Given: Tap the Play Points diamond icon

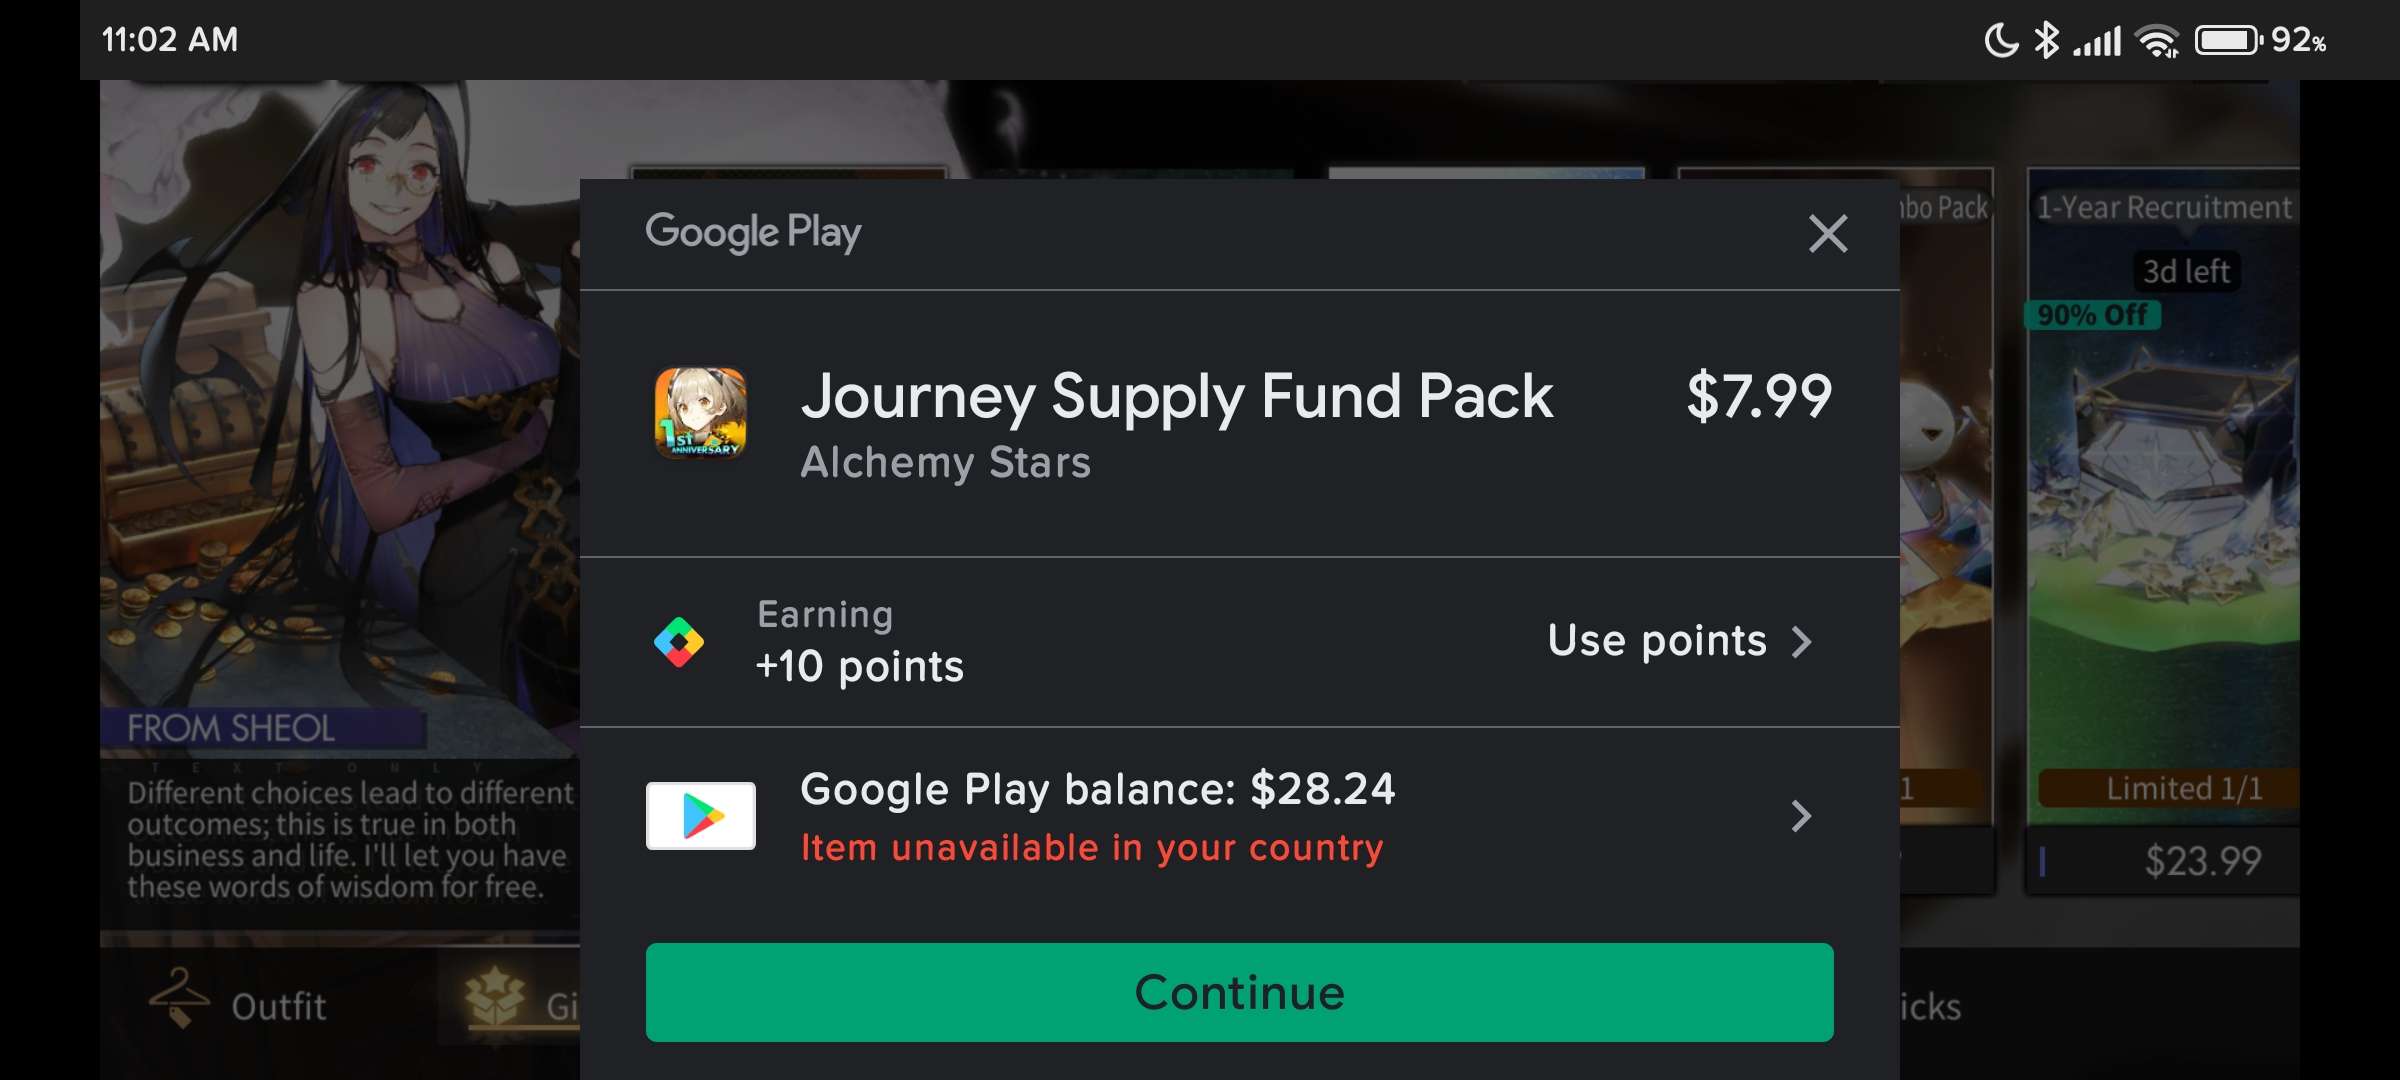Looking at the screenshot, I should 679,642.
